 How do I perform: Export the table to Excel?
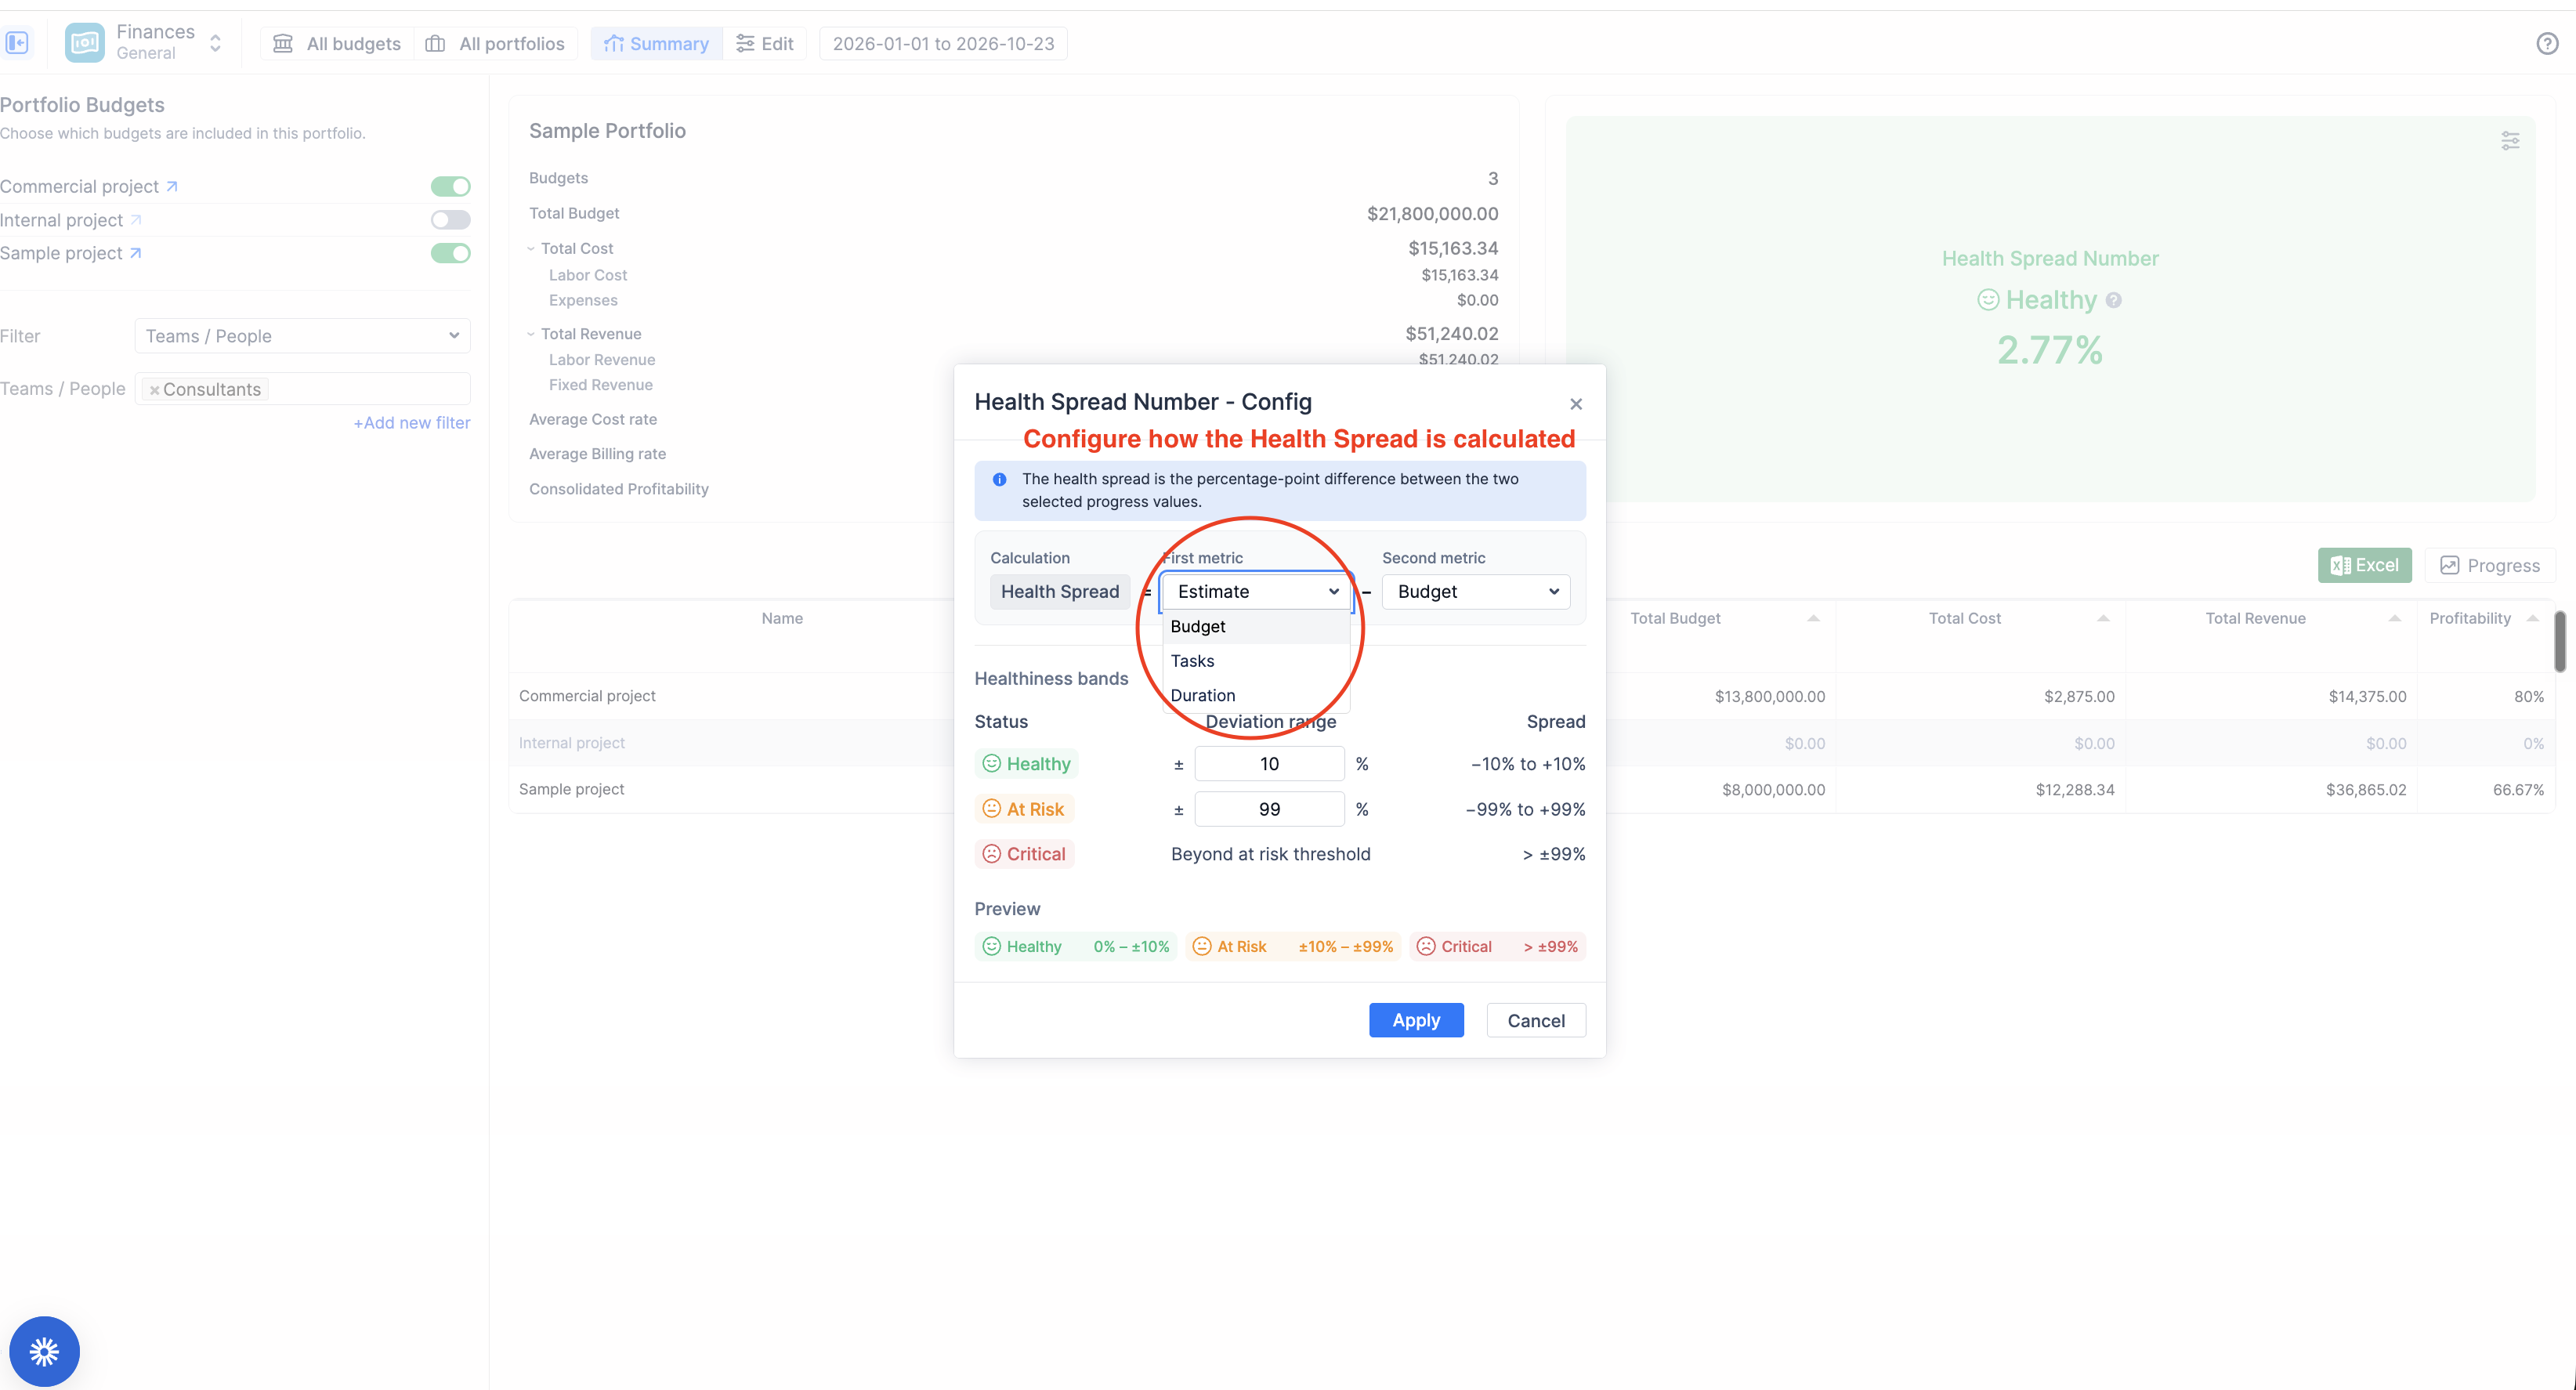click(x=2364, y=565)
